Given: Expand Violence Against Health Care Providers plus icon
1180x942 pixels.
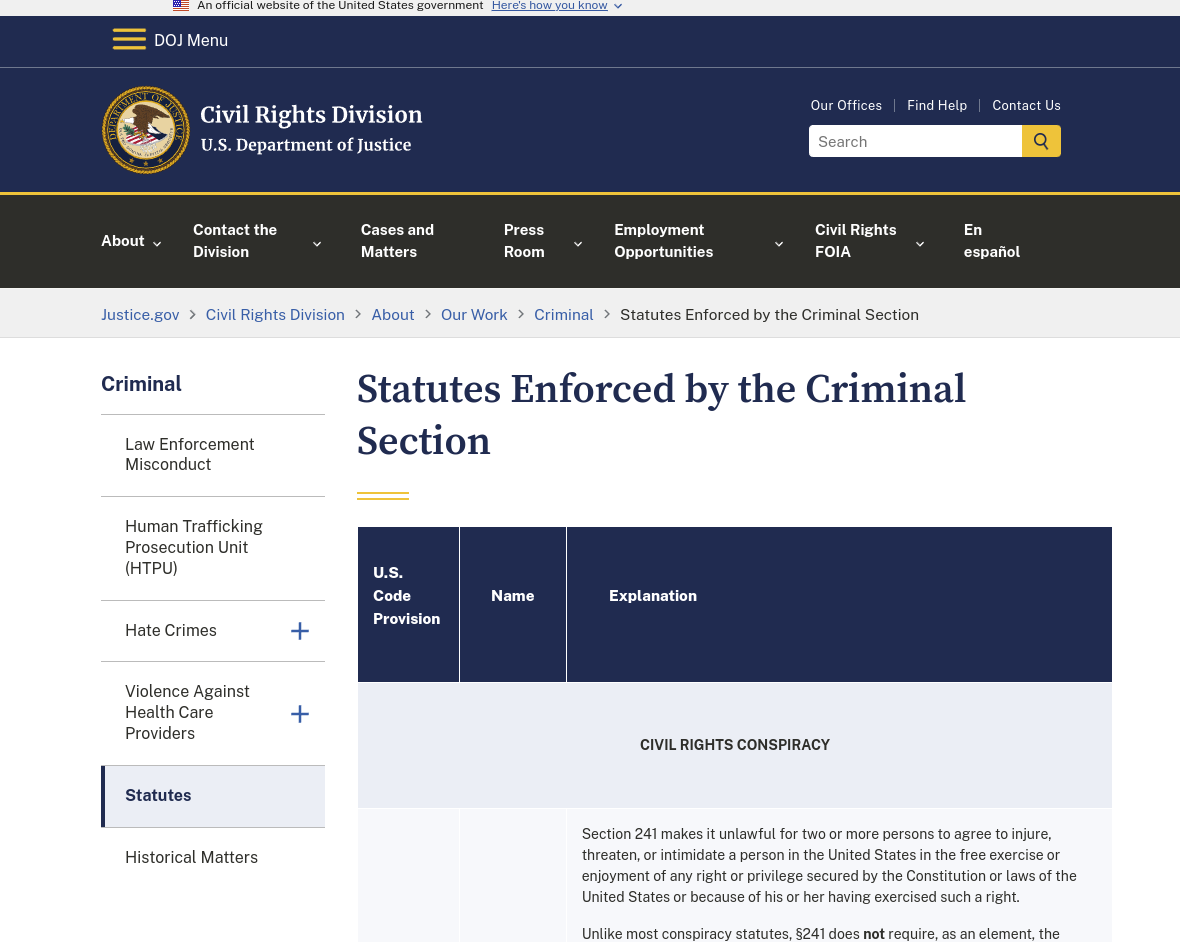Looking at the screenshot, I should (300, 713).
